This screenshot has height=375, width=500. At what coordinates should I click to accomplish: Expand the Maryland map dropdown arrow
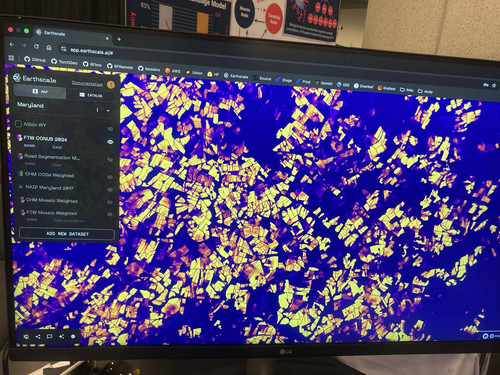click(108, 111)
